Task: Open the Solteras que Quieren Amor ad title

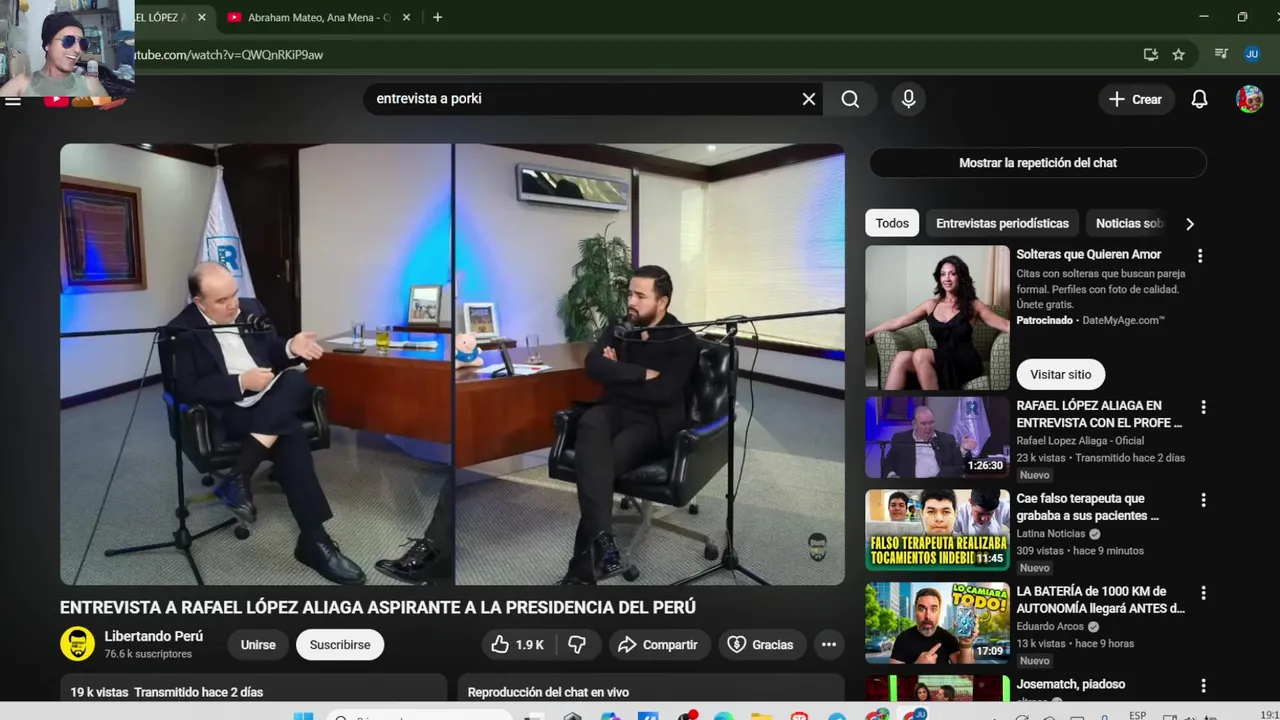Action: tap(1089, 255)
